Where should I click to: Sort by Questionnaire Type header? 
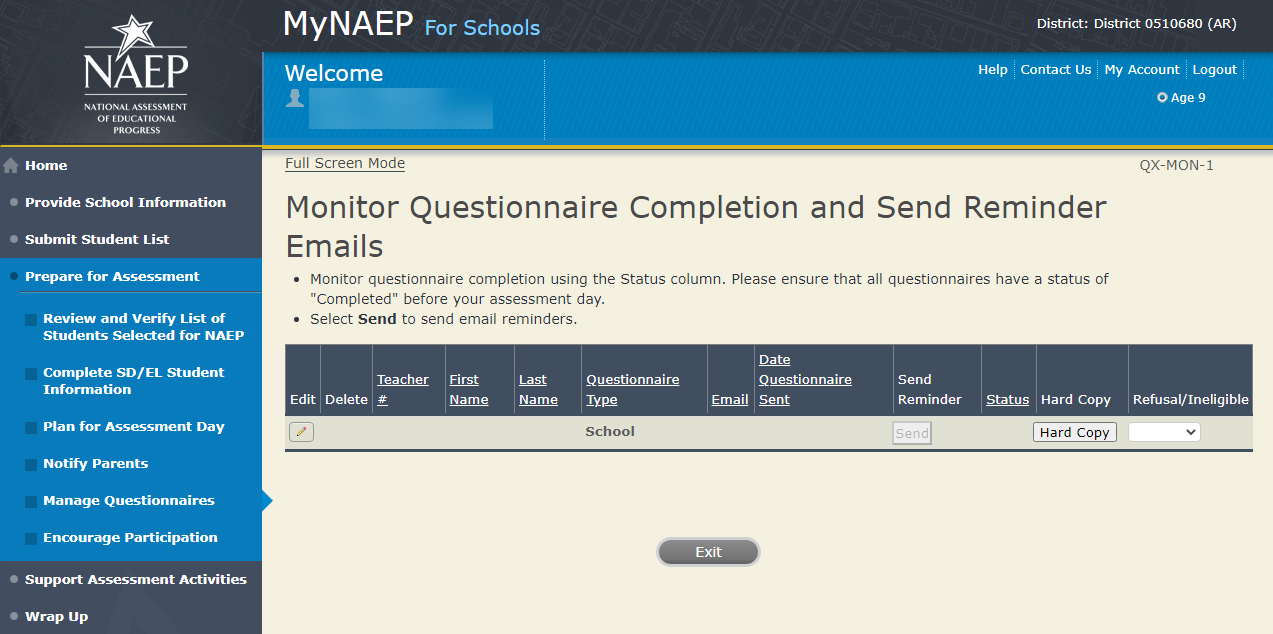(632, 389)
